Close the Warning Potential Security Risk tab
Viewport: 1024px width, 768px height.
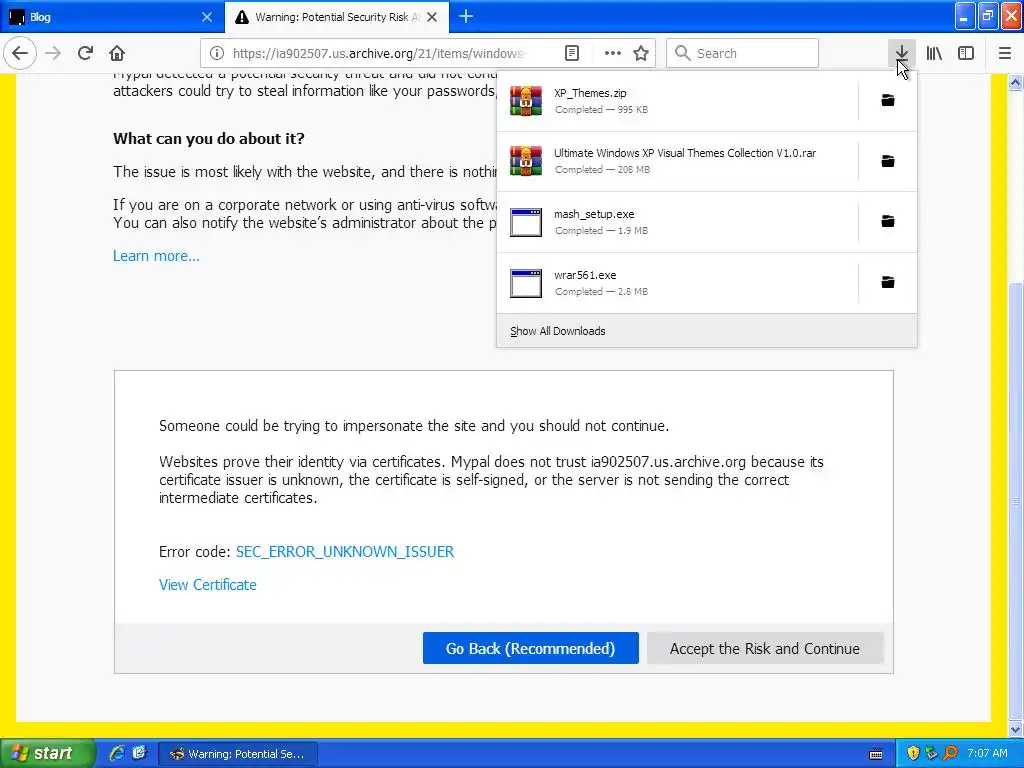pyautogui.click(x=432, y=17)
